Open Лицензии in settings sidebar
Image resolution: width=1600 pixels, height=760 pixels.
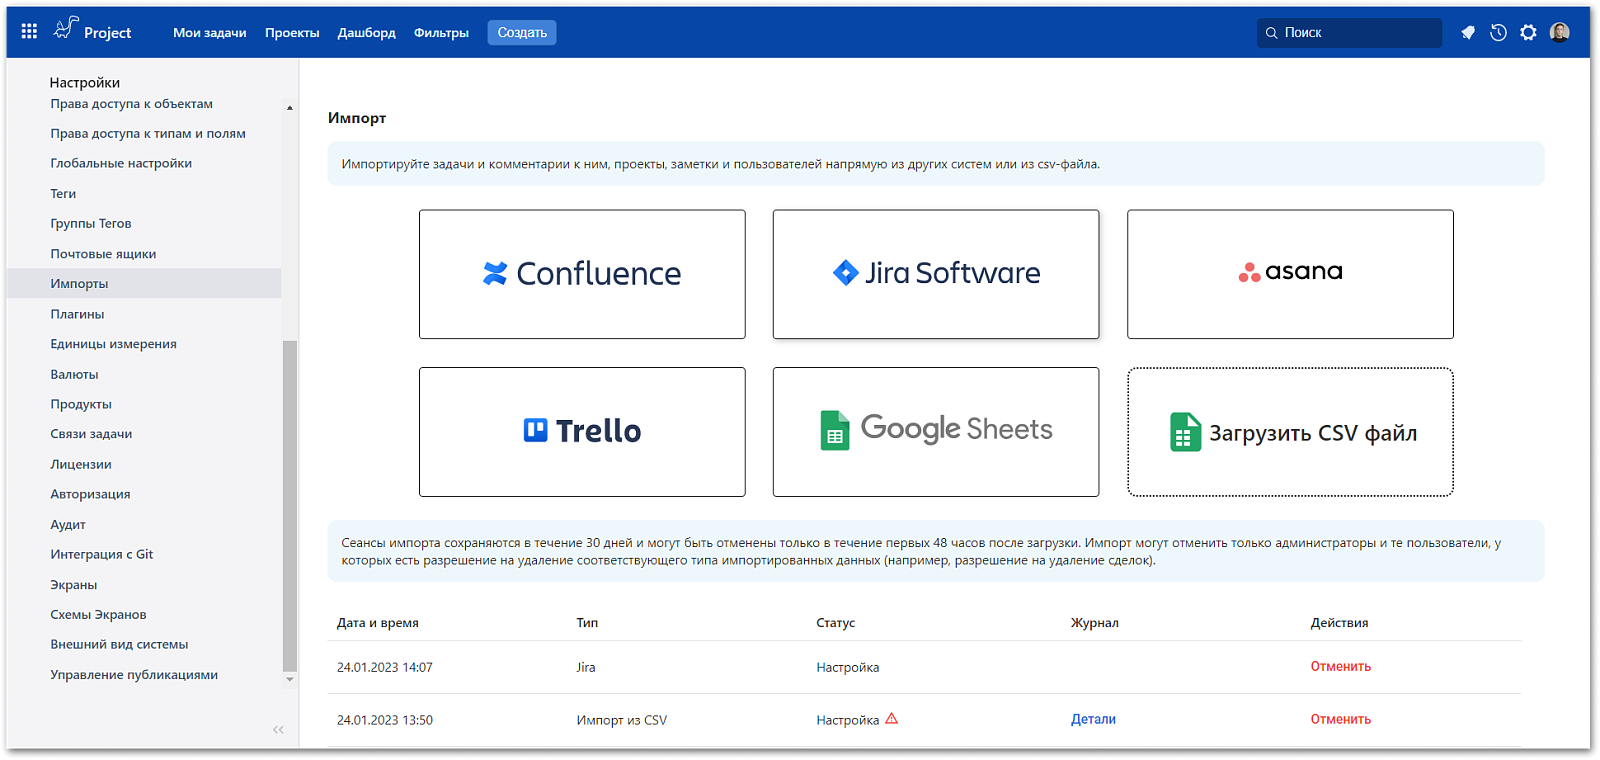[x=81, y=464]
